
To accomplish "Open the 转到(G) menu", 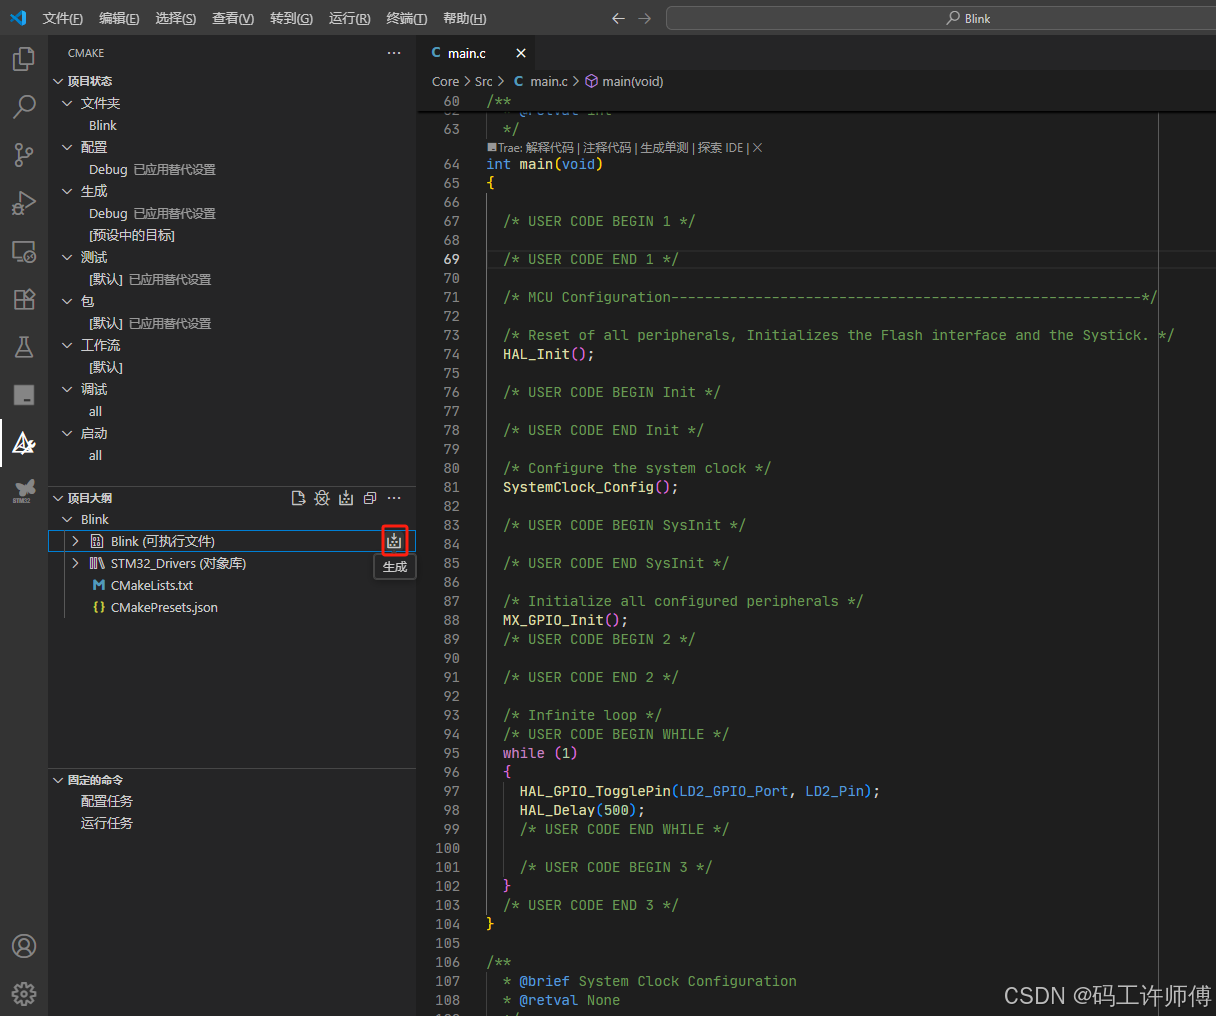I will click(291, 18).
